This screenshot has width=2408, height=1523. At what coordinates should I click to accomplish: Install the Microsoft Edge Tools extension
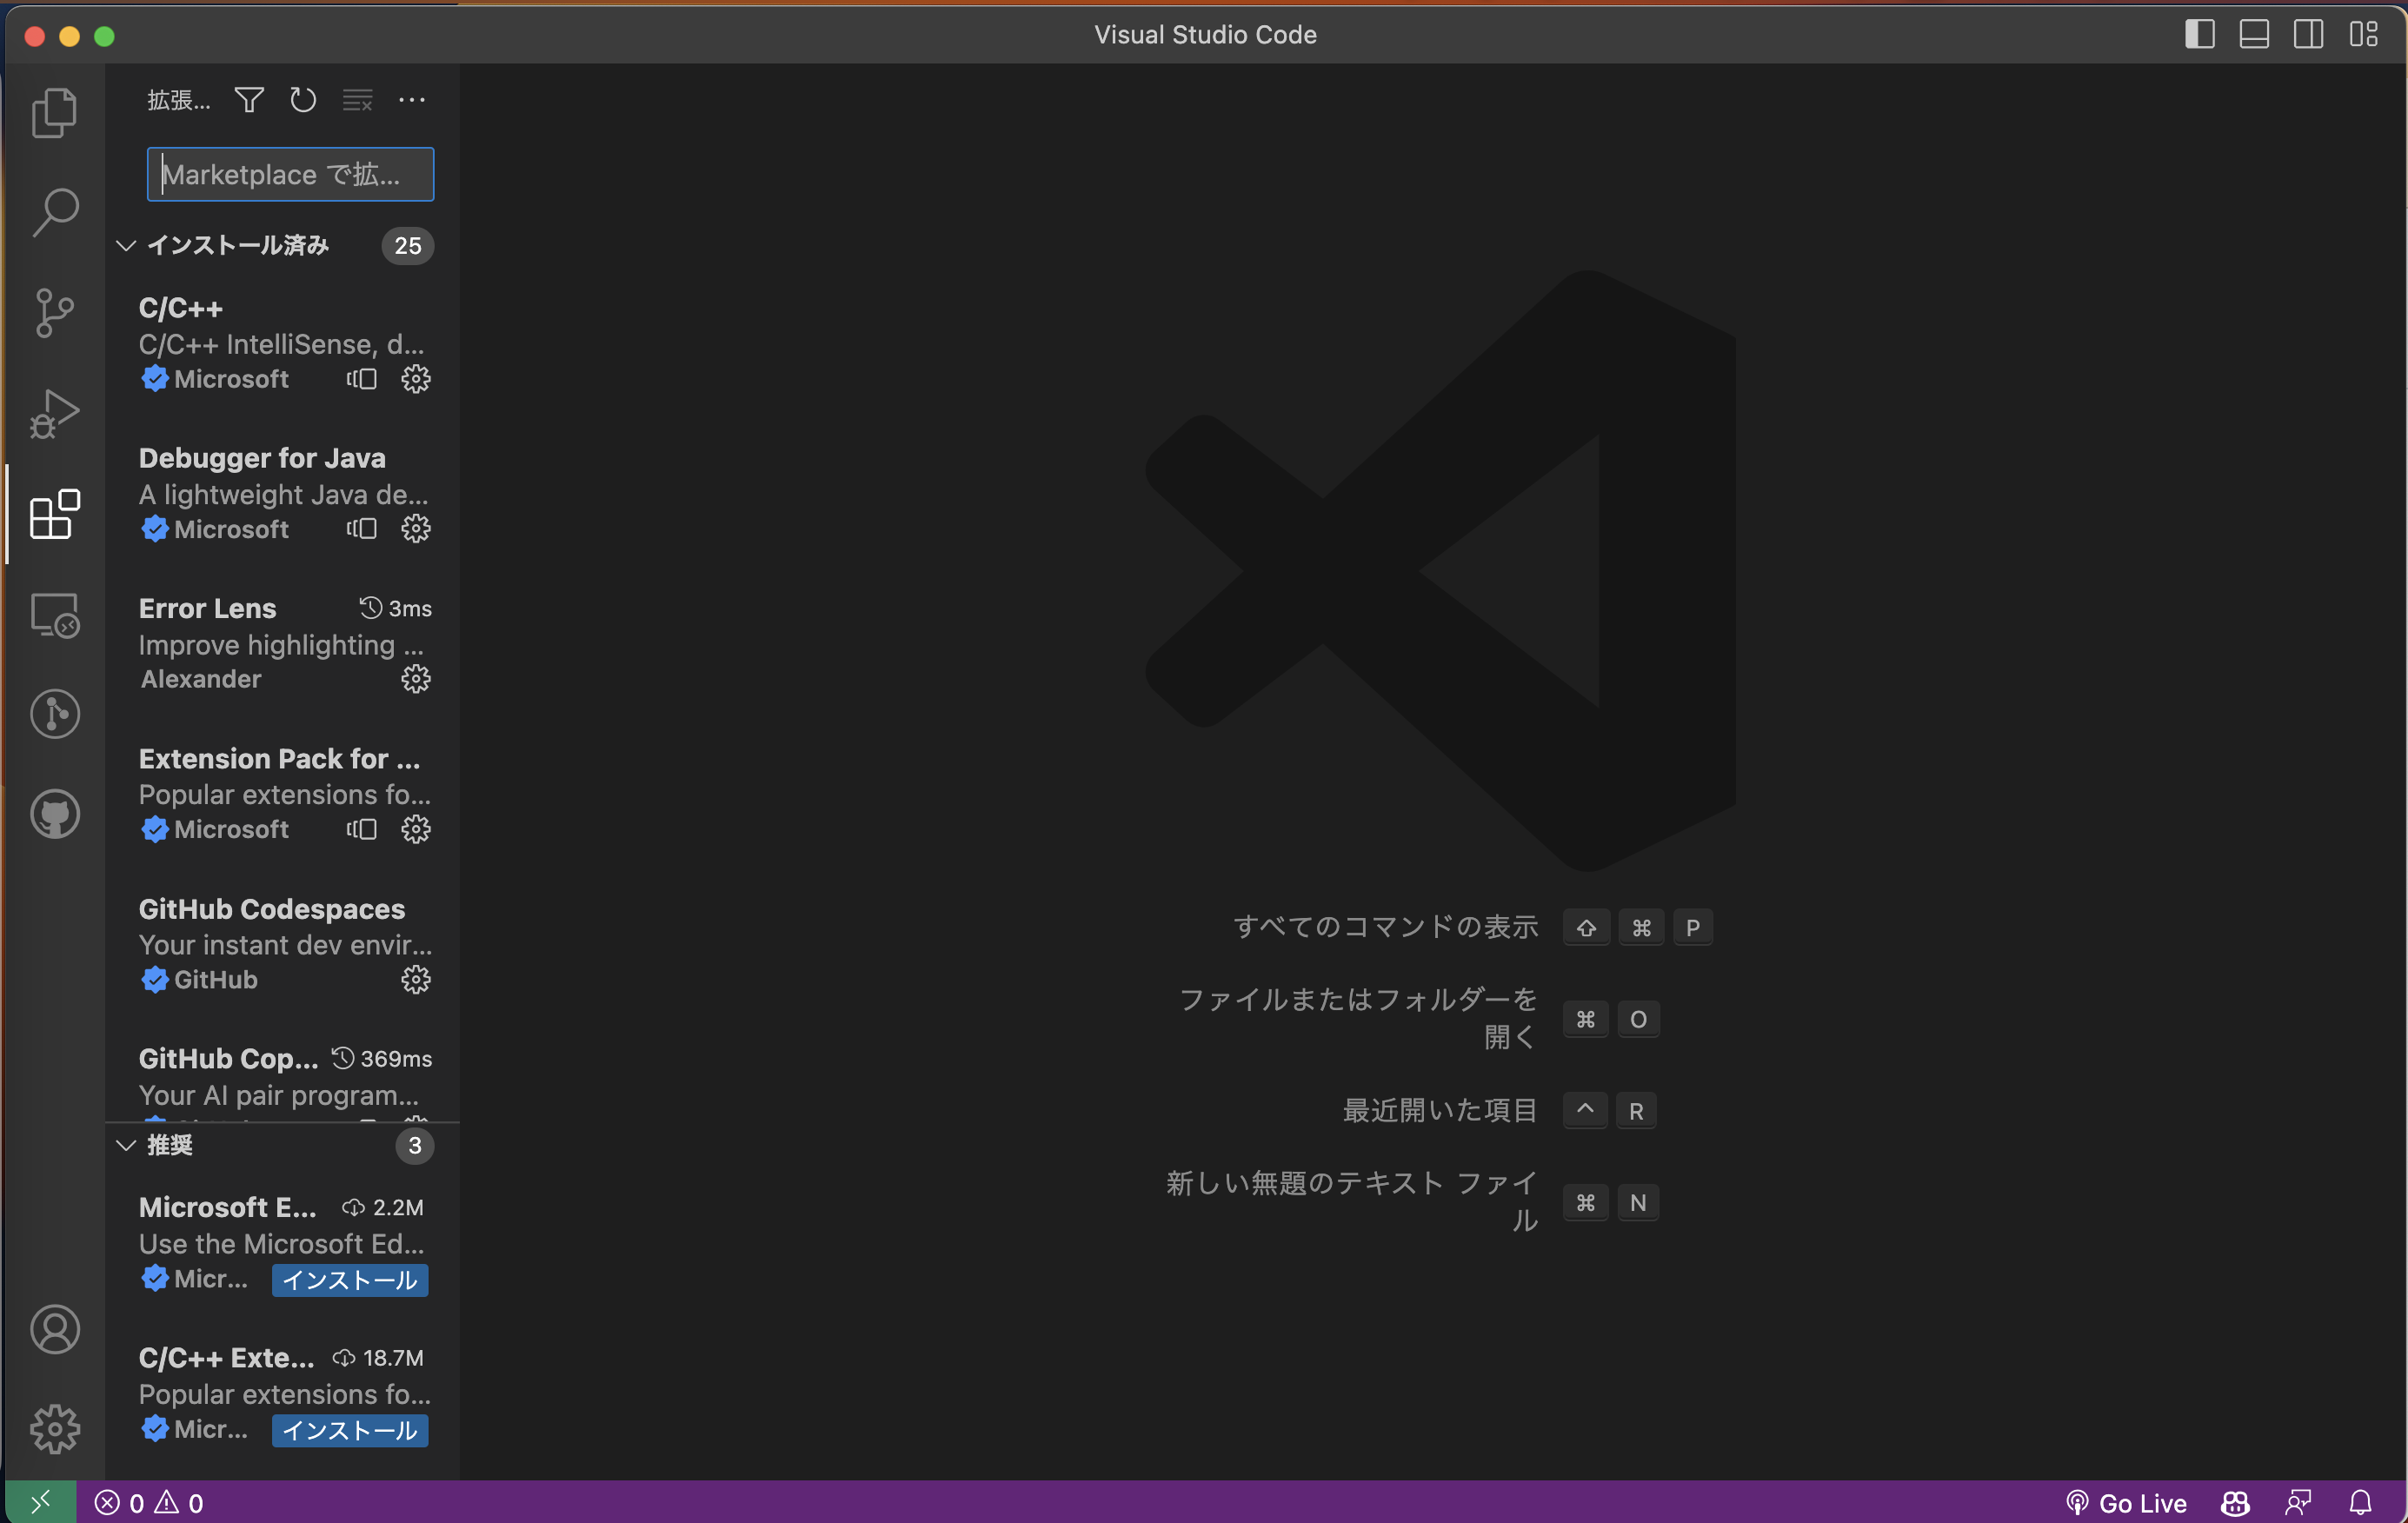[350, 1280]
